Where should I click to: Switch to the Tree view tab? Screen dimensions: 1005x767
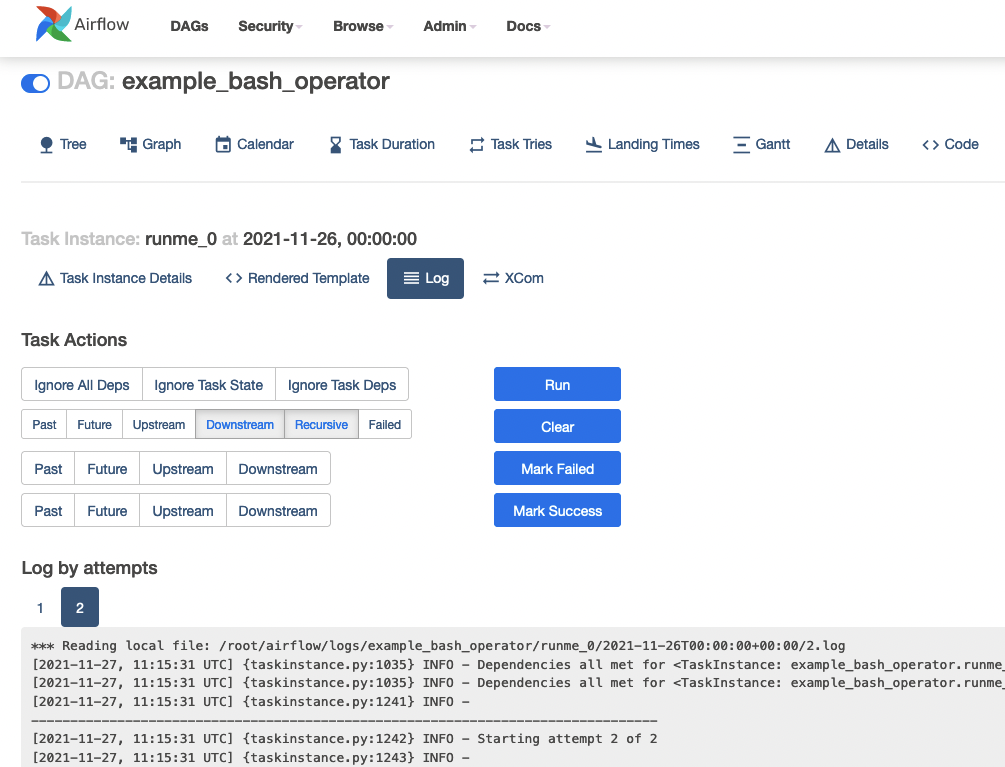(x=63, y=145)
